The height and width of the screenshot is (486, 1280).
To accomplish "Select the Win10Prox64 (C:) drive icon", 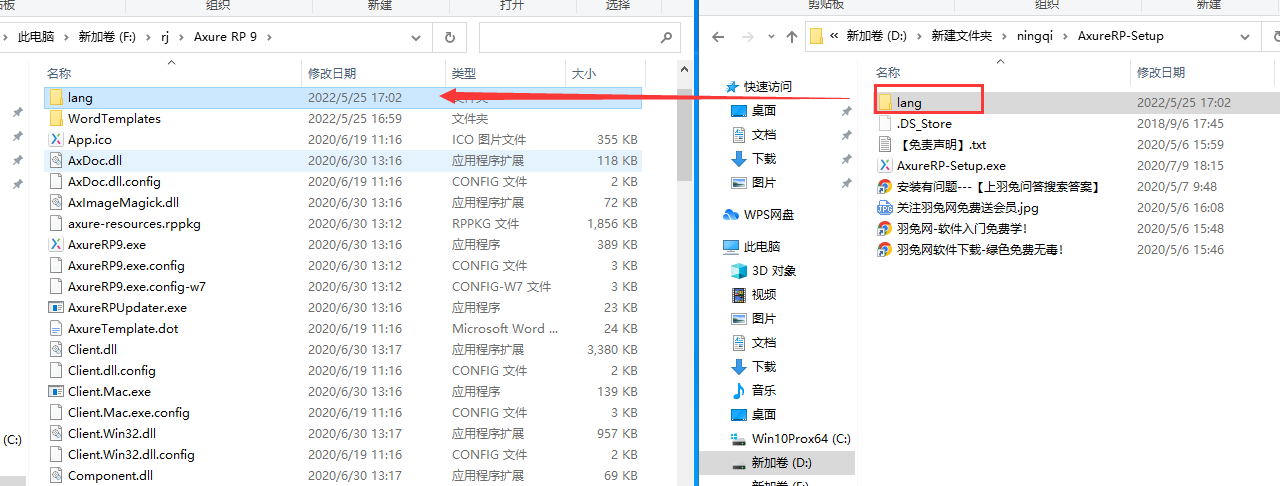I will pos(739,439).
